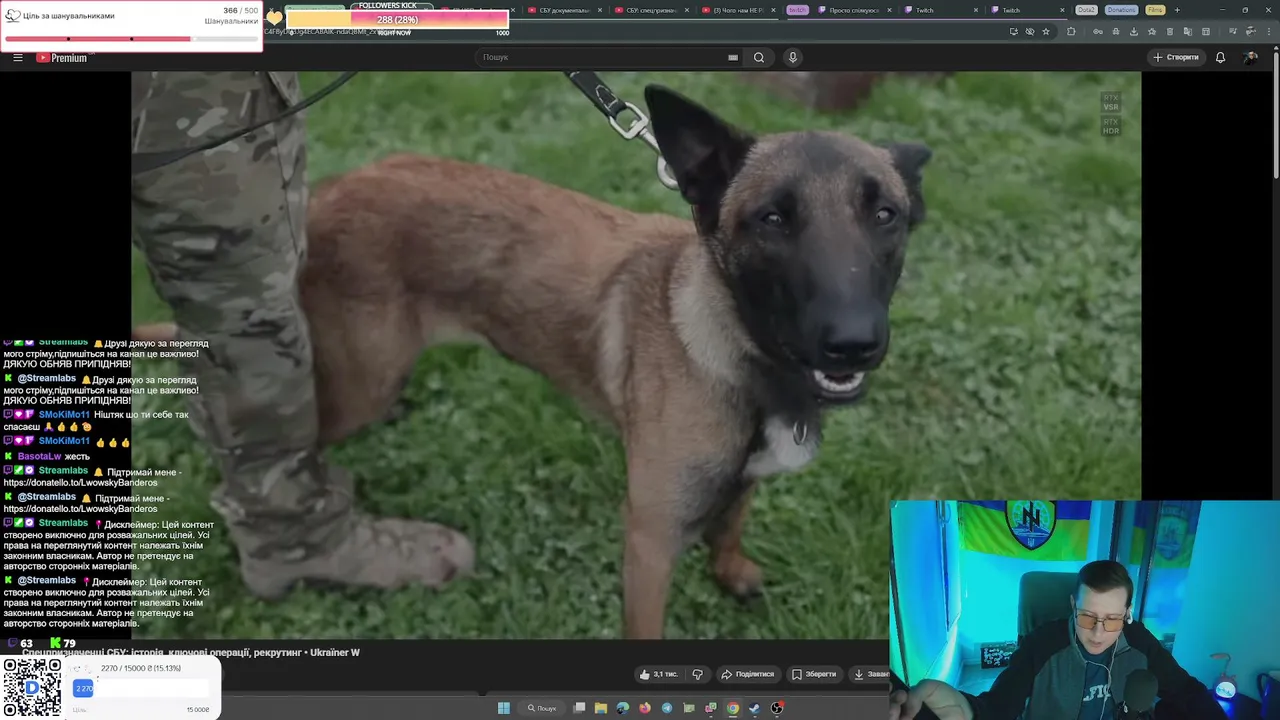Click the RTX HDR overlay indicator
This screenshot has width=1280, height=720.
(1110, 126)
